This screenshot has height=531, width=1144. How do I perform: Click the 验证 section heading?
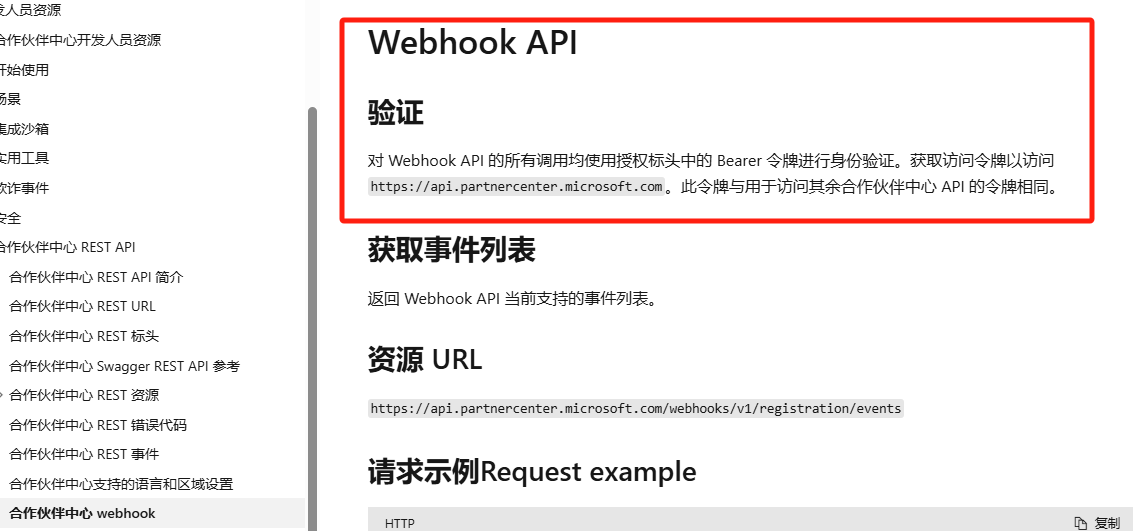pos(396,113)
